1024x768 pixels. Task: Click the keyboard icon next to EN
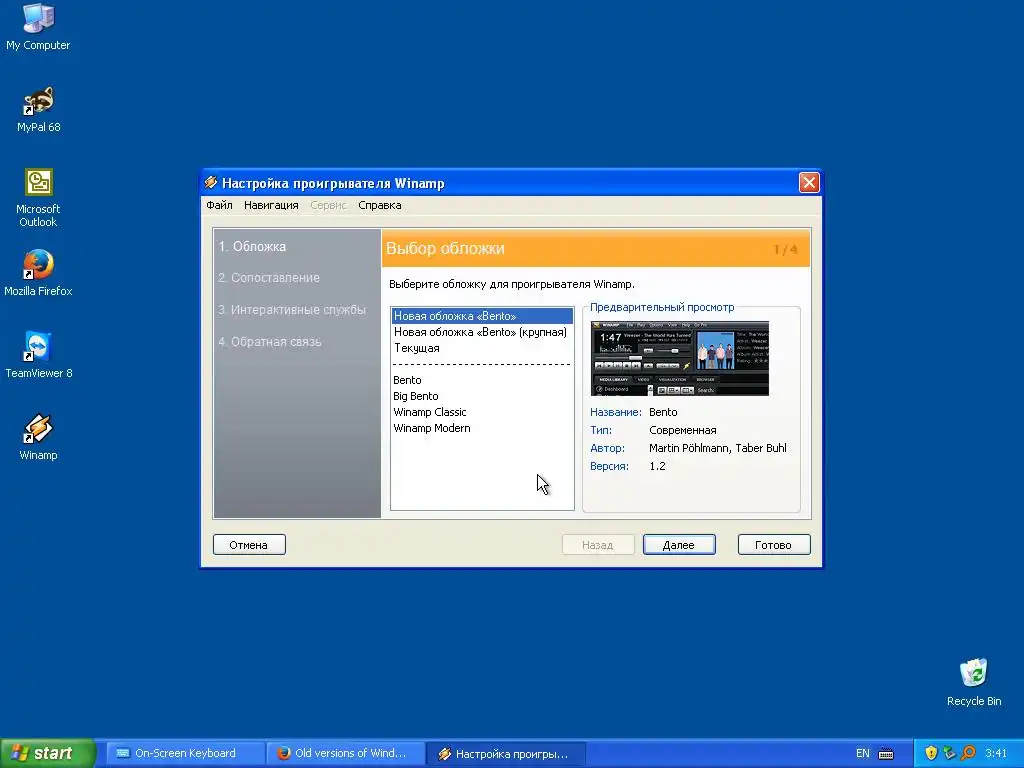click(886, 754)
